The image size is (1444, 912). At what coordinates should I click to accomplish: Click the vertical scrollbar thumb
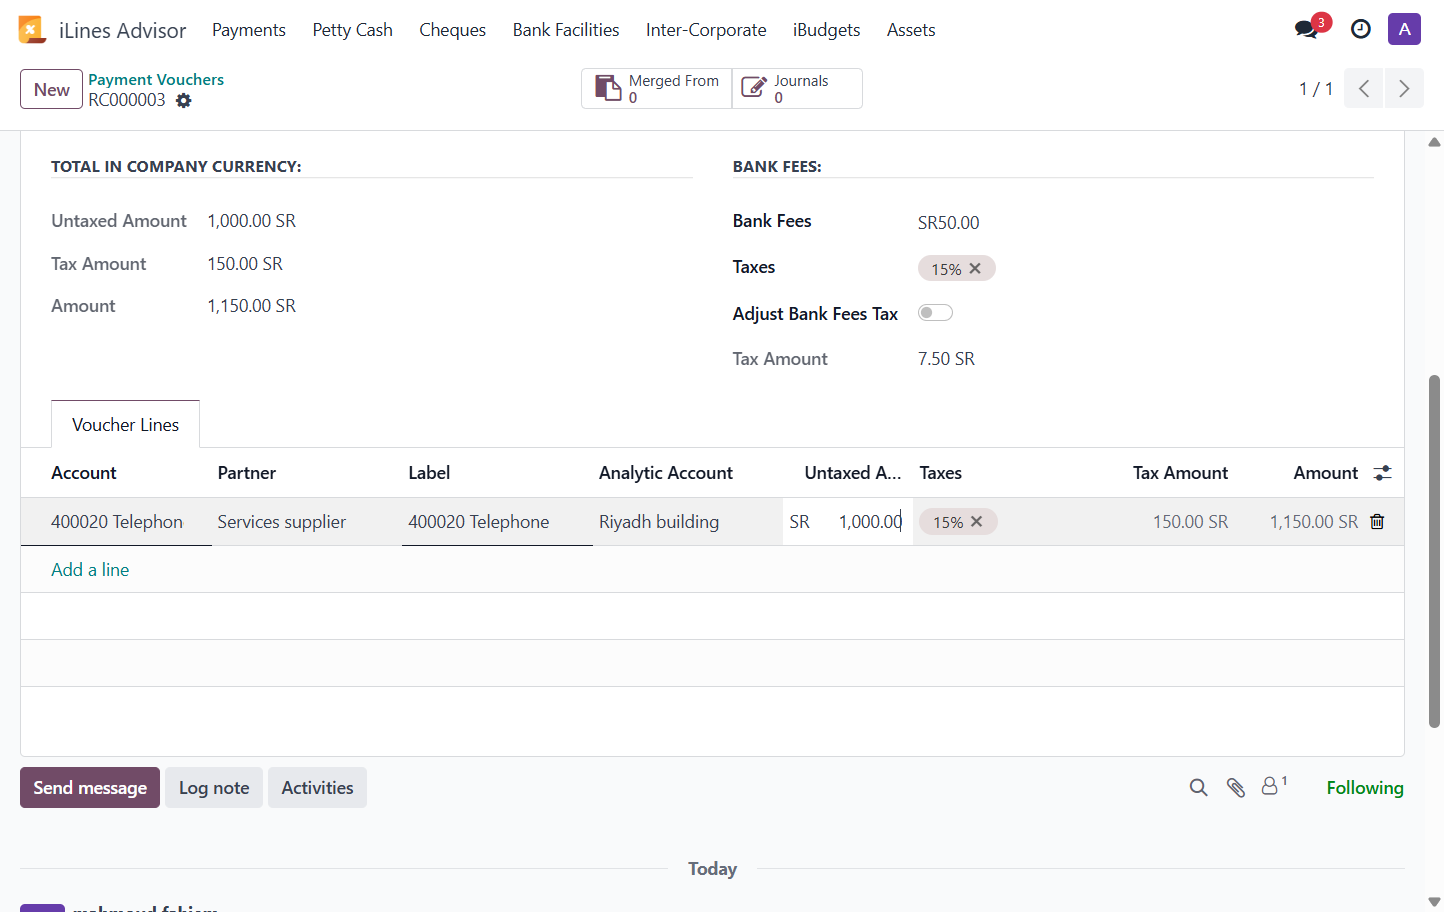(1434, 551)
